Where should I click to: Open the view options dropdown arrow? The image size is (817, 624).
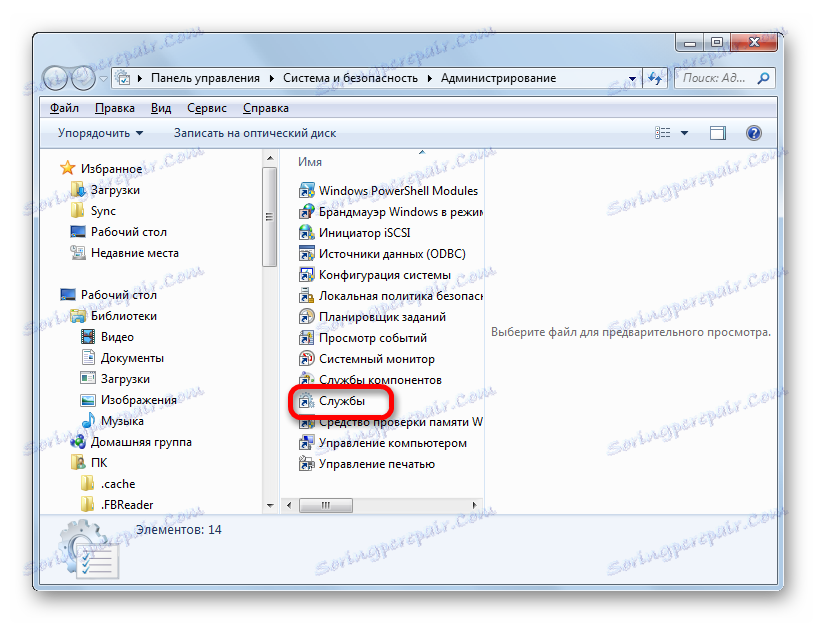tap(684, 133)
